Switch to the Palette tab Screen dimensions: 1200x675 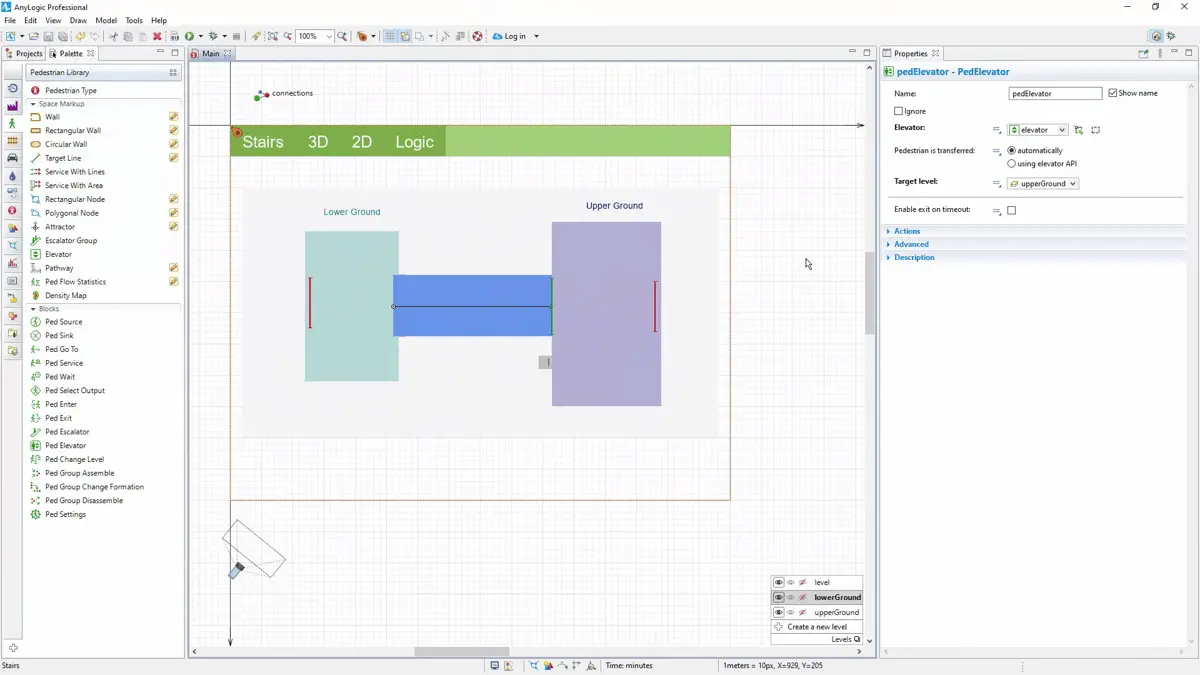click(71, 54)
